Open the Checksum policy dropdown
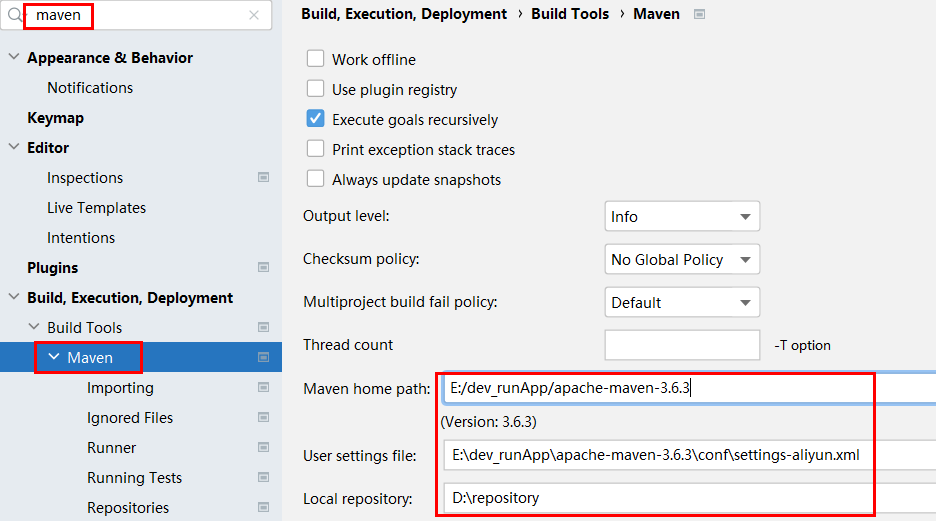The width and height of the screenshot is (936, 521). (682, 259)
